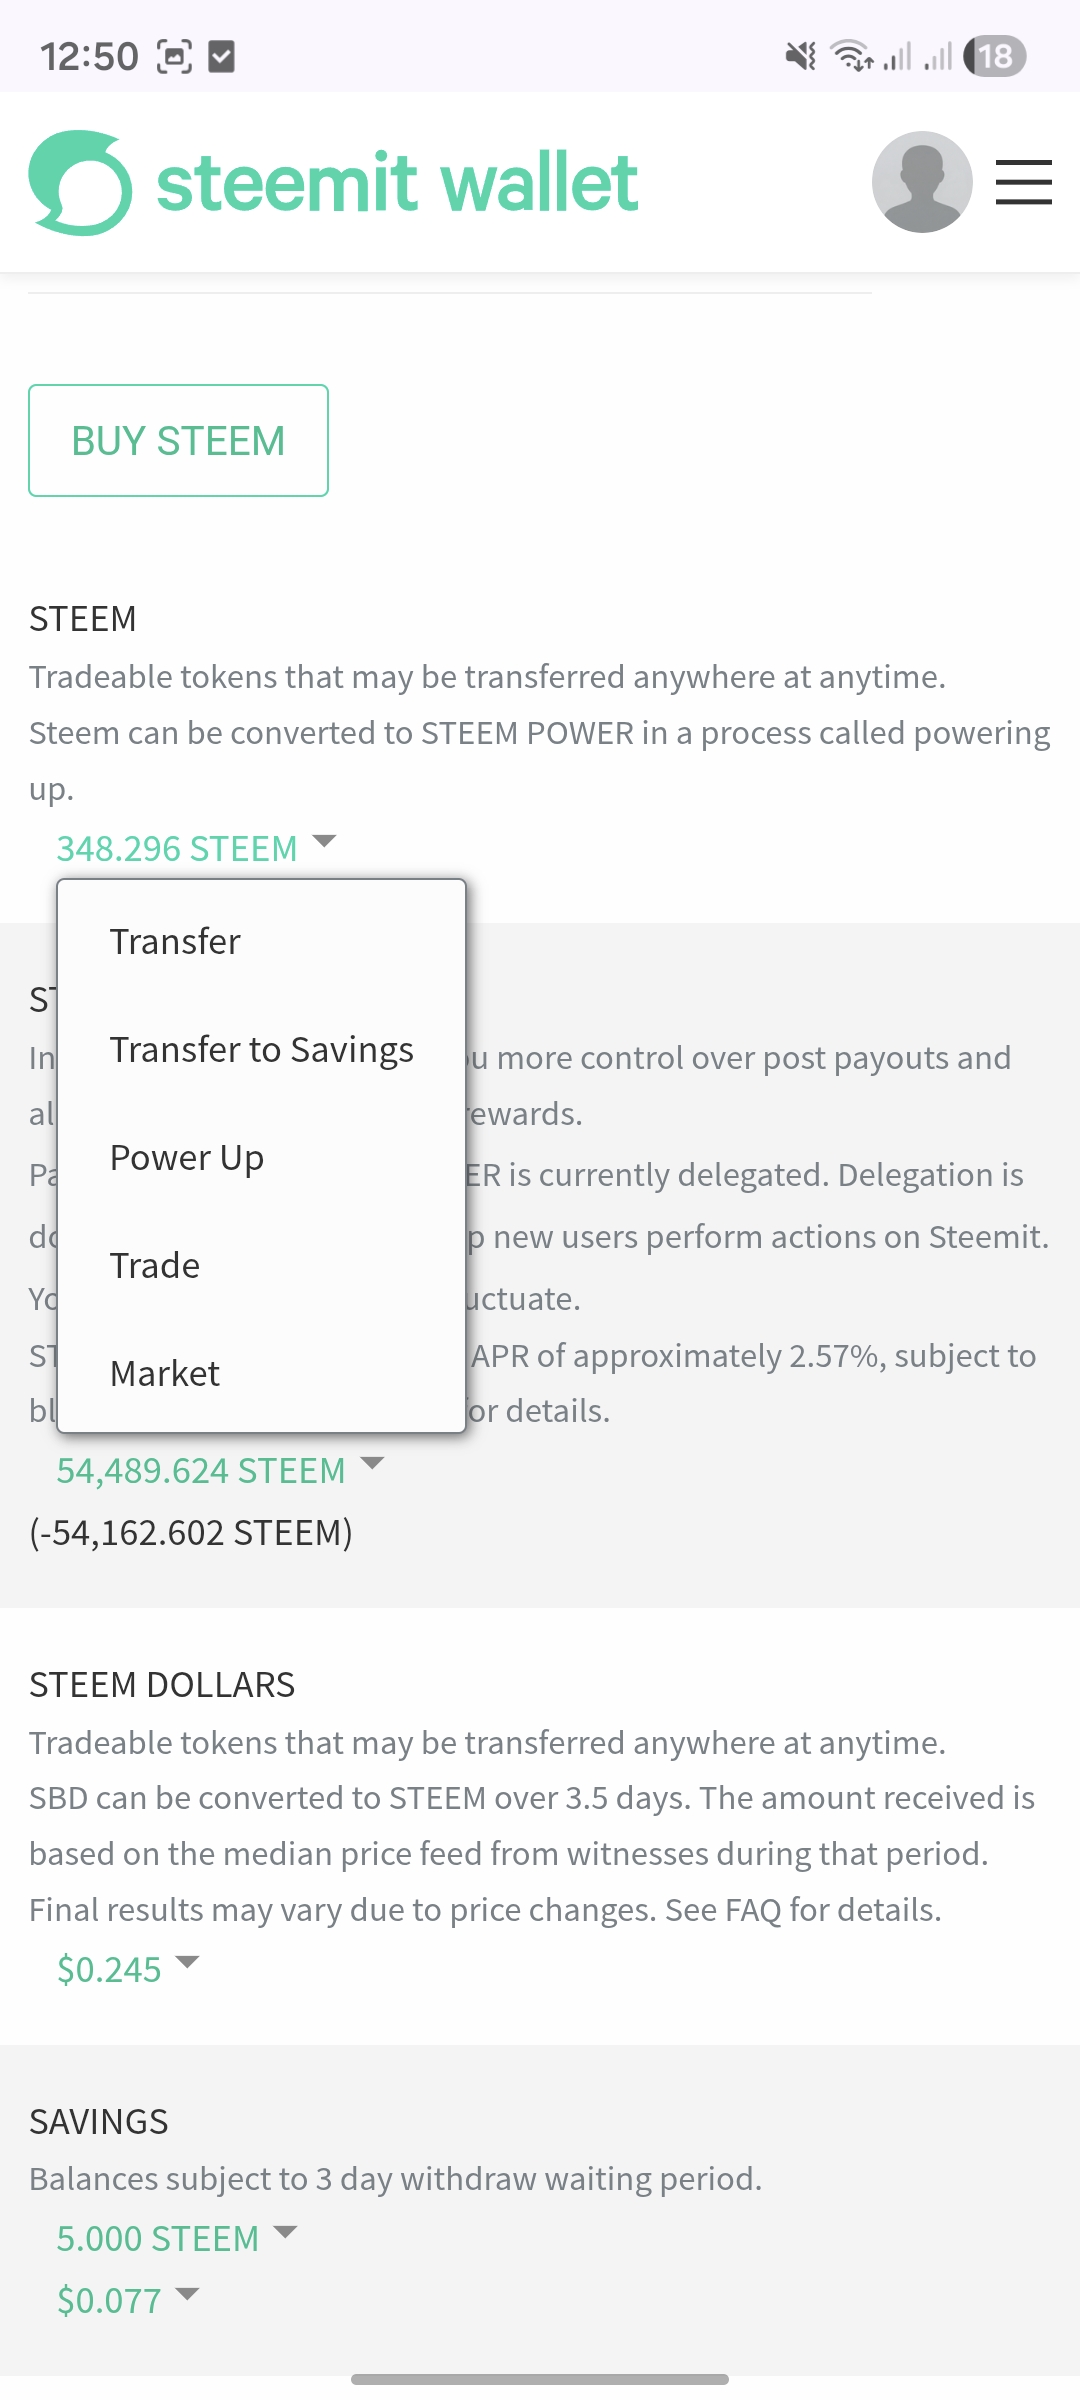Image resolution: width=1080 pixels, height=2400 pixels.
Task: Select Power Up menu entry
Action: click(187, 1157)
